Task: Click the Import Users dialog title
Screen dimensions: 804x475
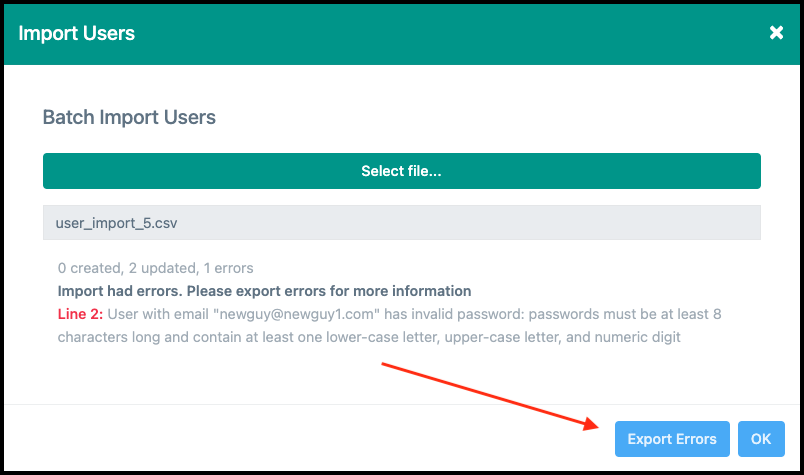Action: pos(77,33)
